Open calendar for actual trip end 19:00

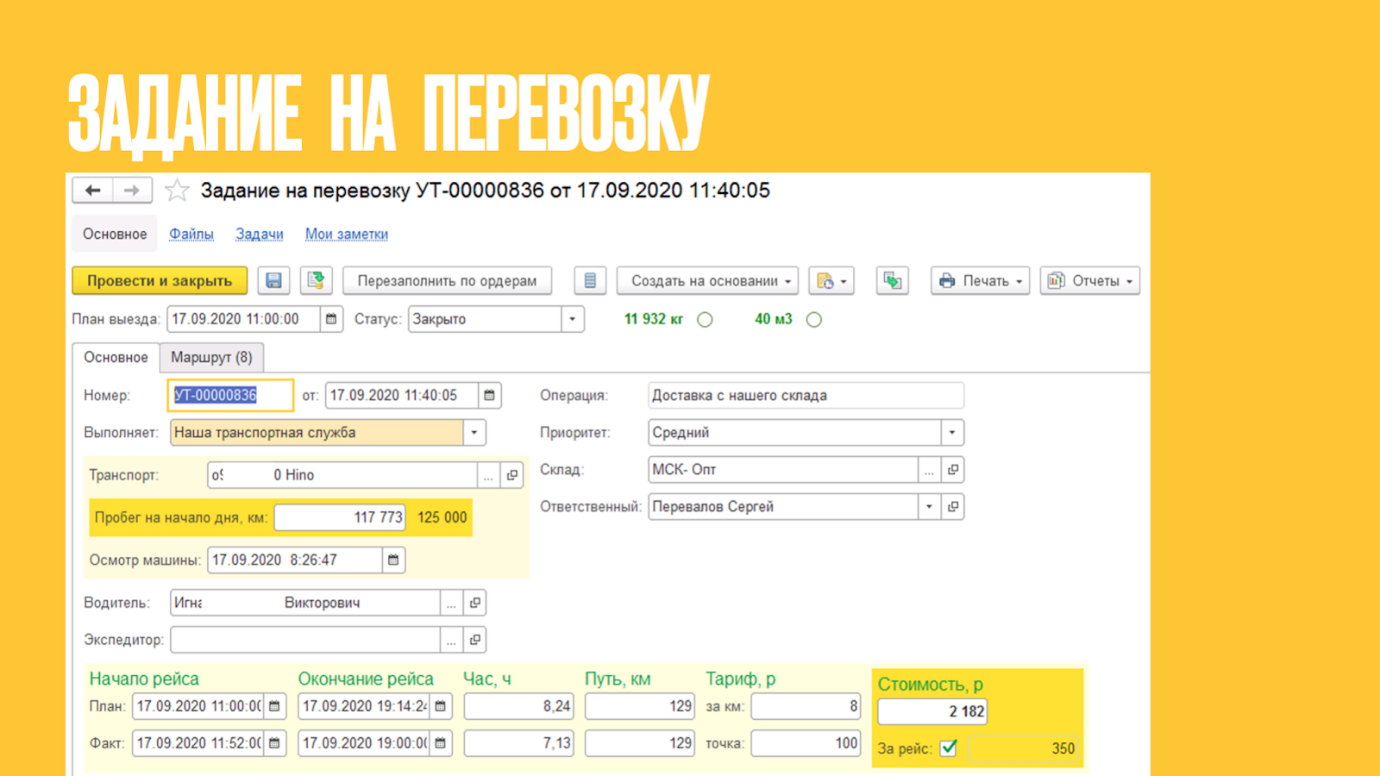pyautogui.click(x=441, y=743)
